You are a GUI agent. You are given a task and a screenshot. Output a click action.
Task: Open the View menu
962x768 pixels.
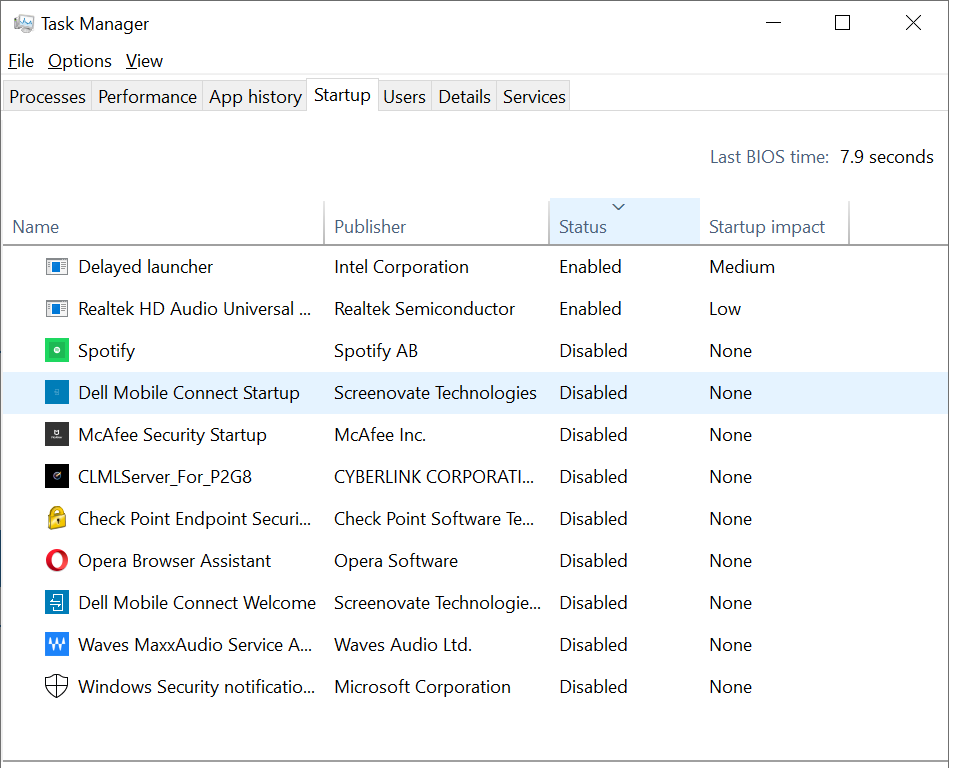point(144,61)
